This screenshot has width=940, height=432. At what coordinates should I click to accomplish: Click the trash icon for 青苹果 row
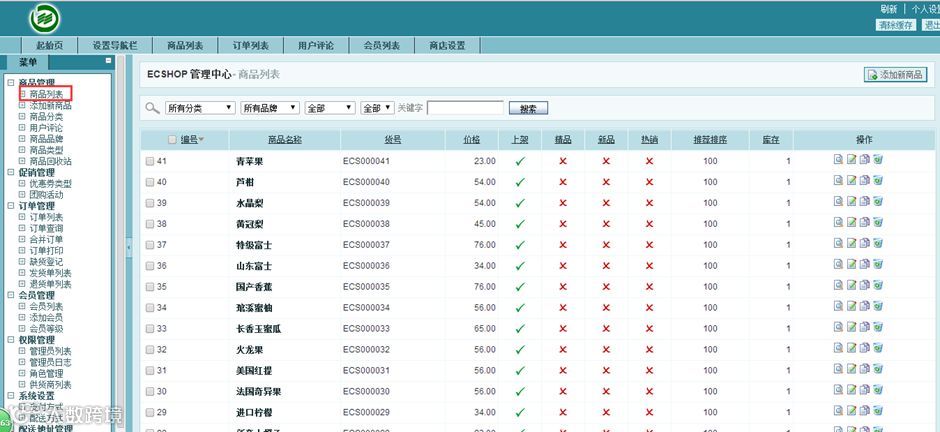tap(878, 159)
